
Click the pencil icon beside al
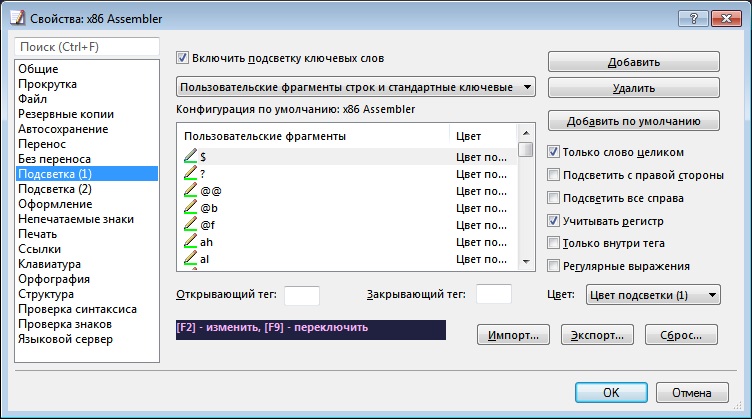point(190,258)
